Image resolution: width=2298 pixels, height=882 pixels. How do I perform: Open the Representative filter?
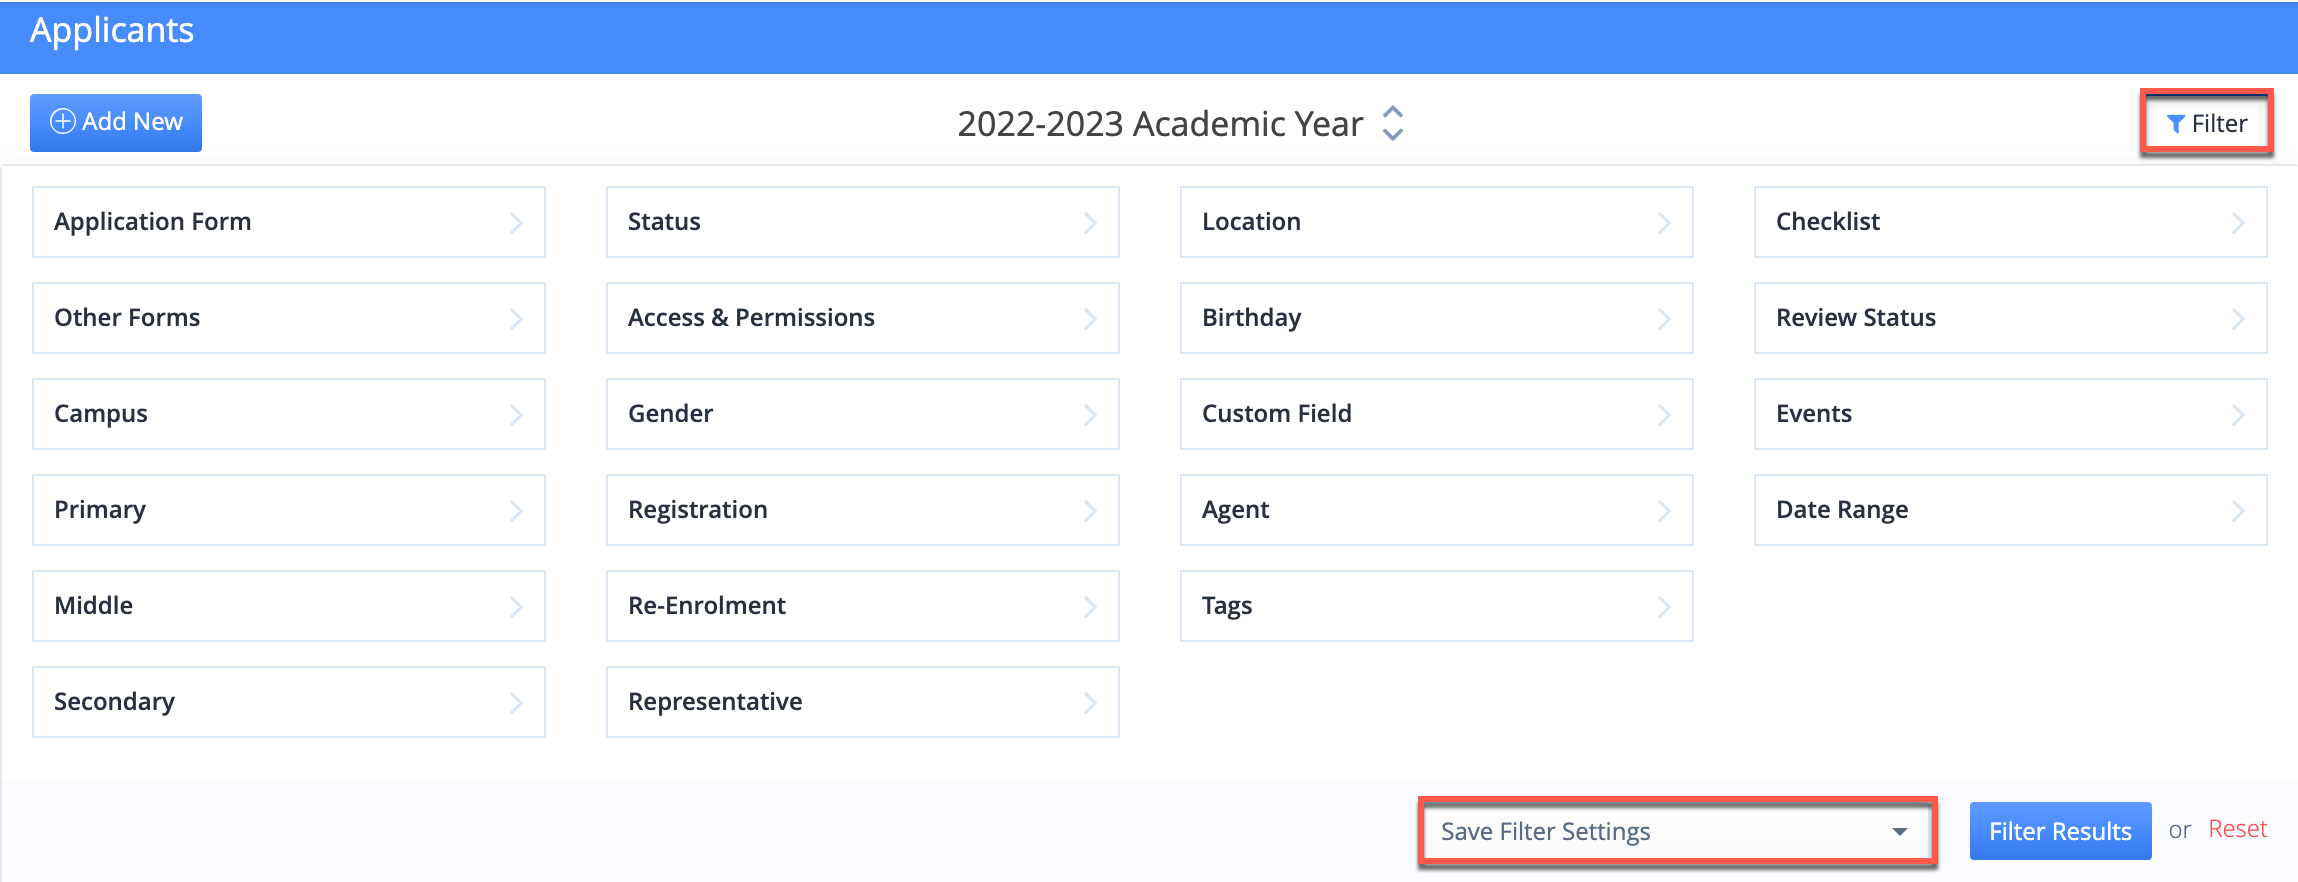click(862, 702)
